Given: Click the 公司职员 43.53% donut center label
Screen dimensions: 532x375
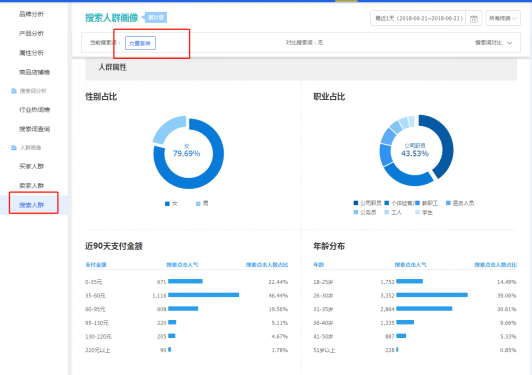Looking at the screenshot, I should click(x=415, y=150).
